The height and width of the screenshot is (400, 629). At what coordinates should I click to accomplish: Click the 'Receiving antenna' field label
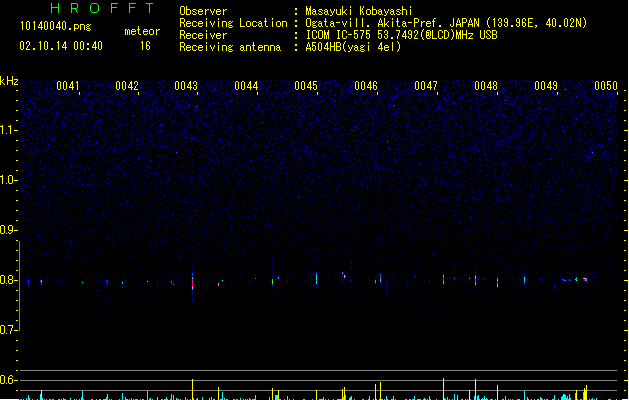[230, 47]
